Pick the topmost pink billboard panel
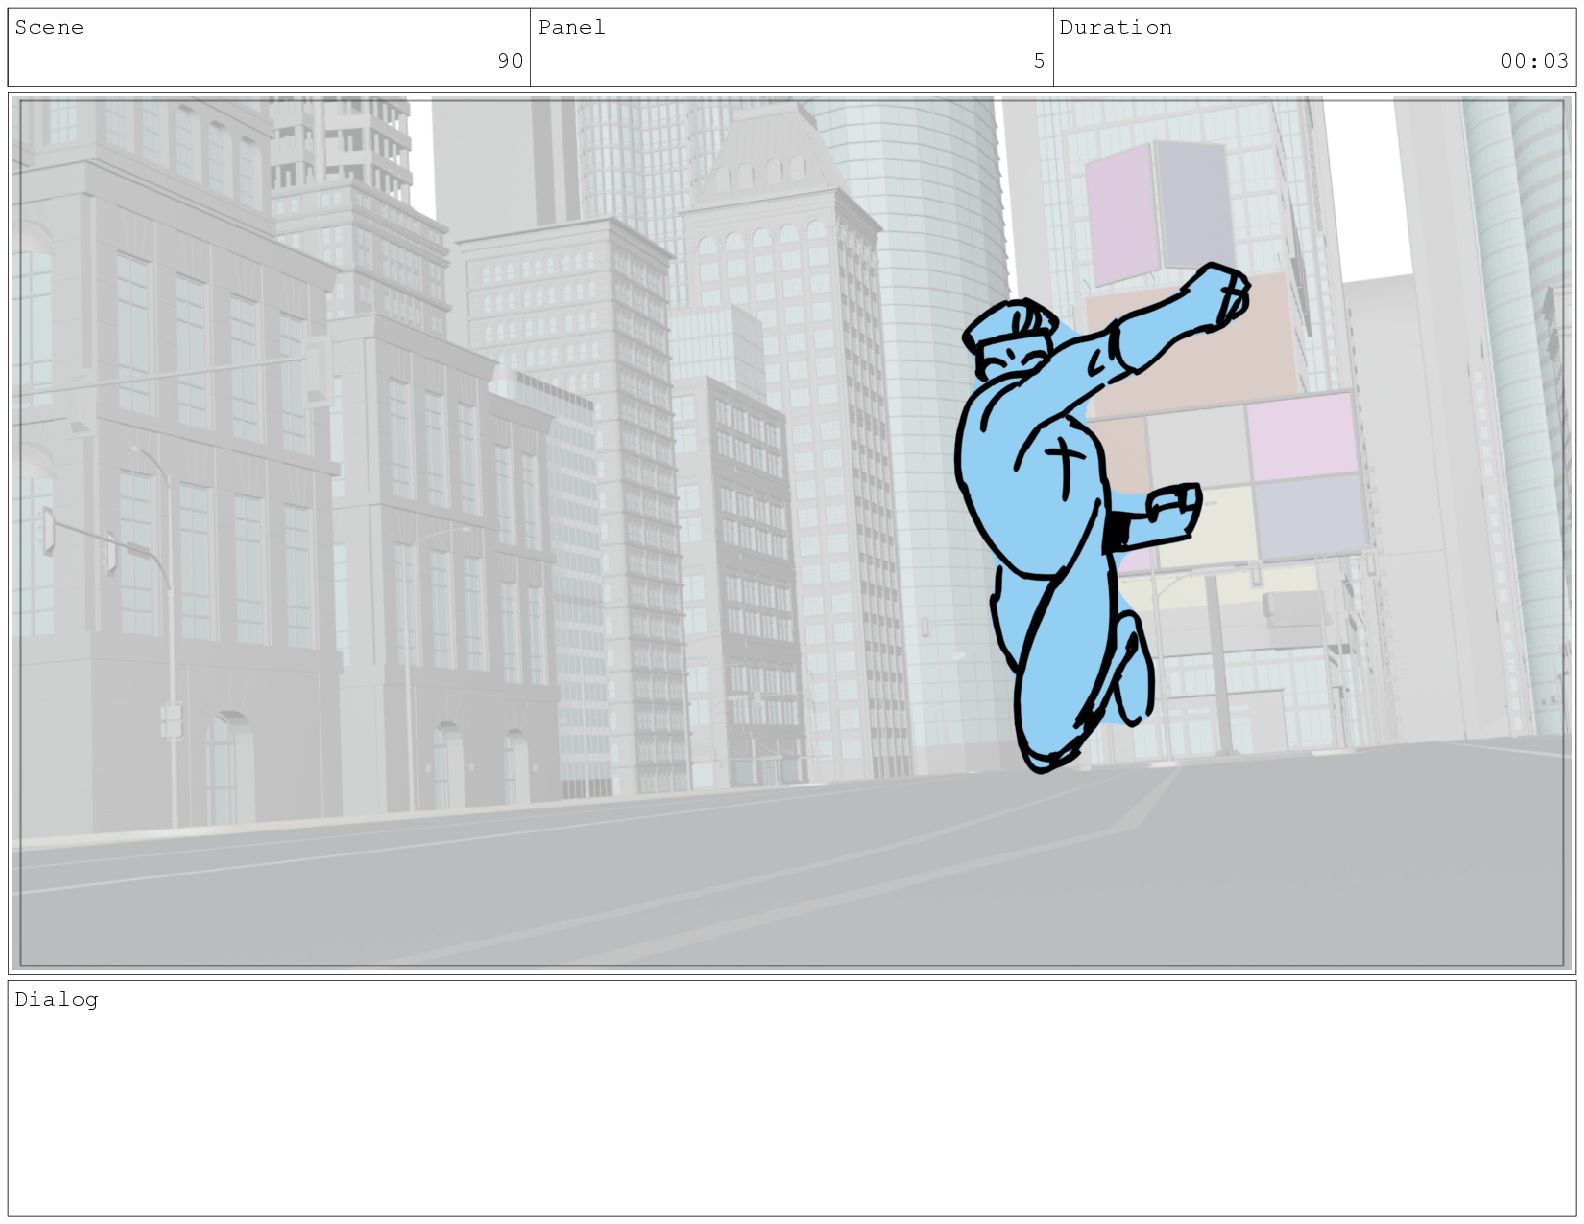Viewport: 1584px width, 1224px height. [1120, 215]
